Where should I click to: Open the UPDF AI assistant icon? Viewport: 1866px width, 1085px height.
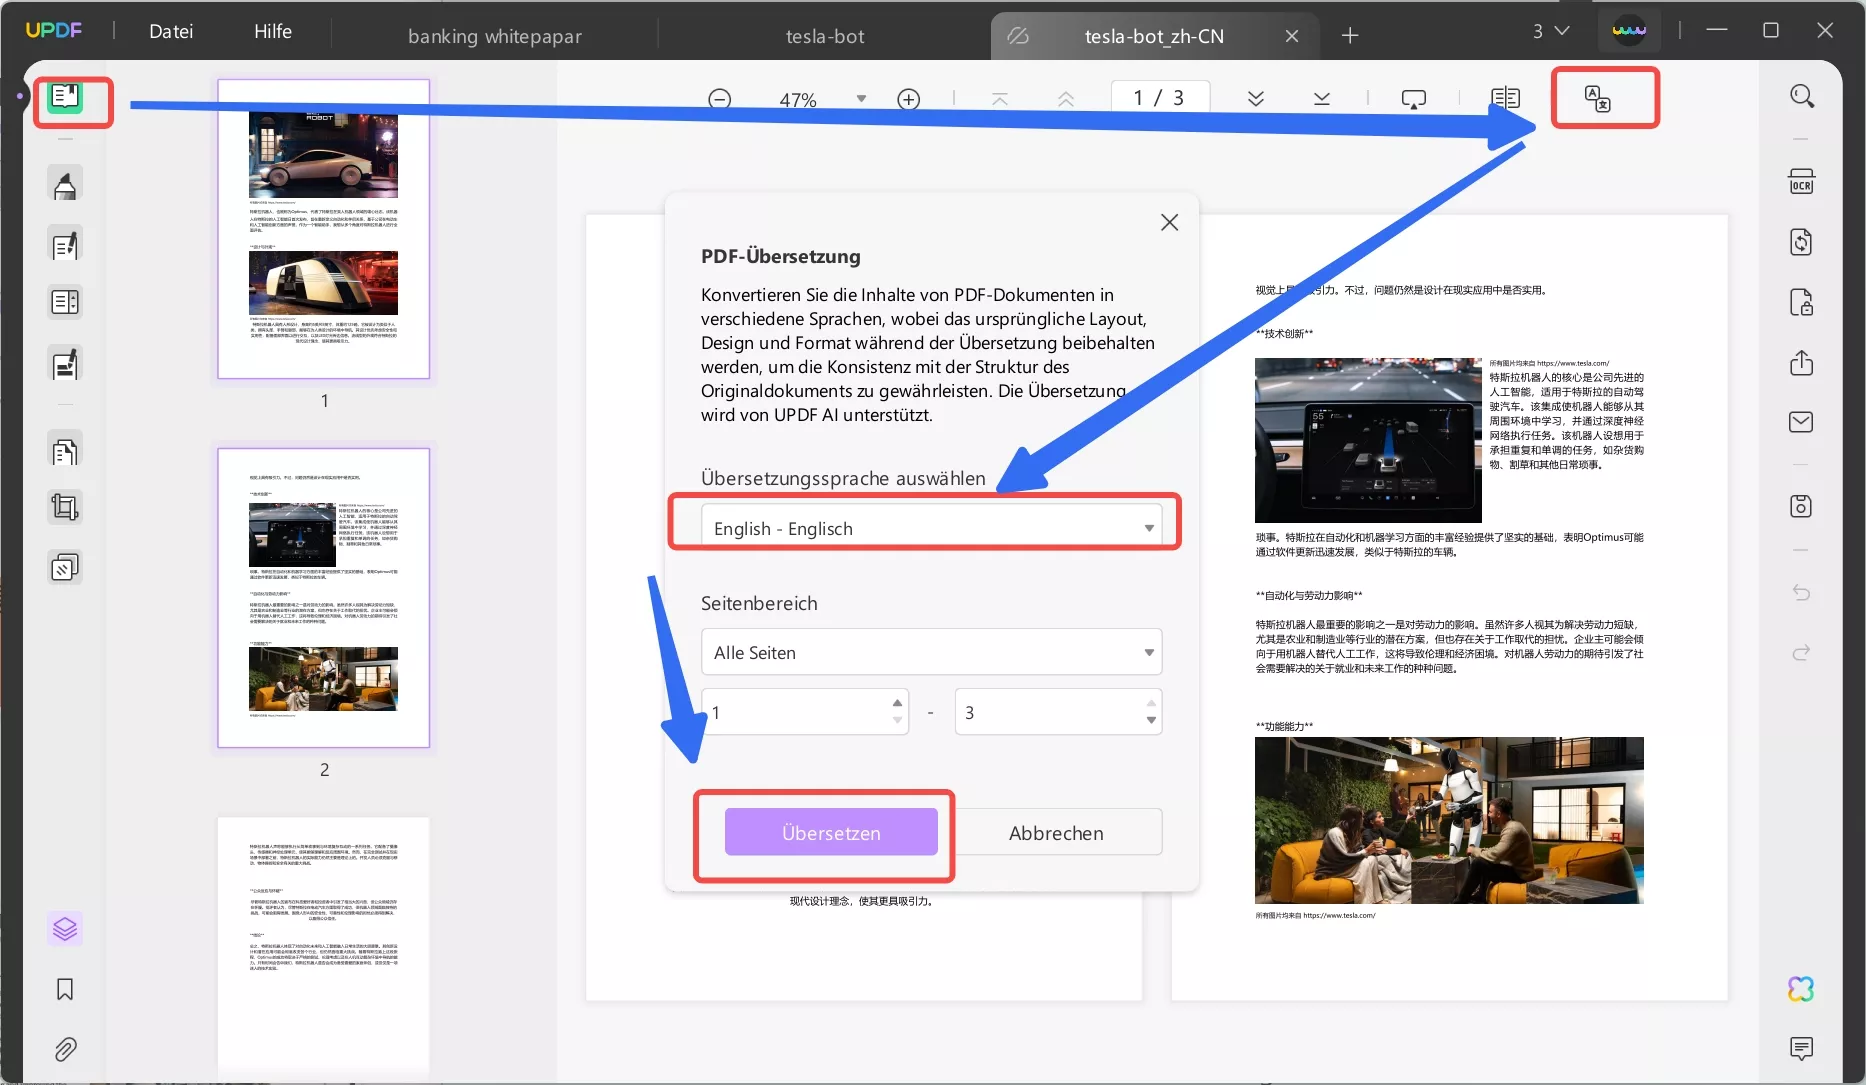[x=1801, y=989]
